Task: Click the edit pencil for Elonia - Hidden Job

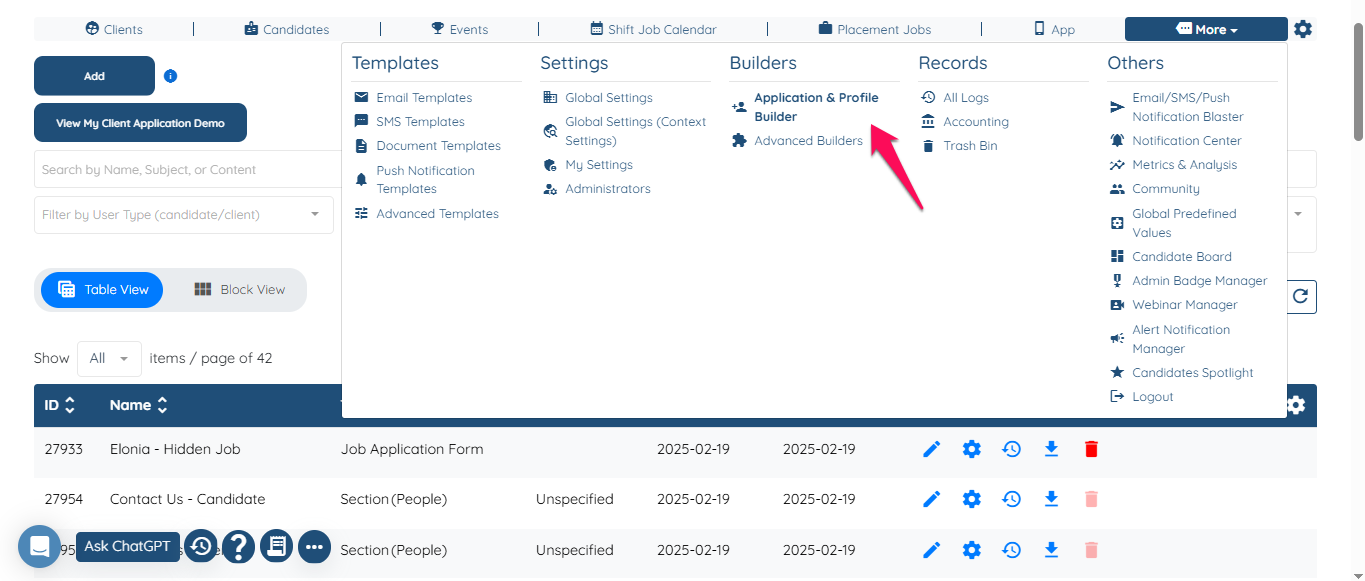Action: click(931, 449)
